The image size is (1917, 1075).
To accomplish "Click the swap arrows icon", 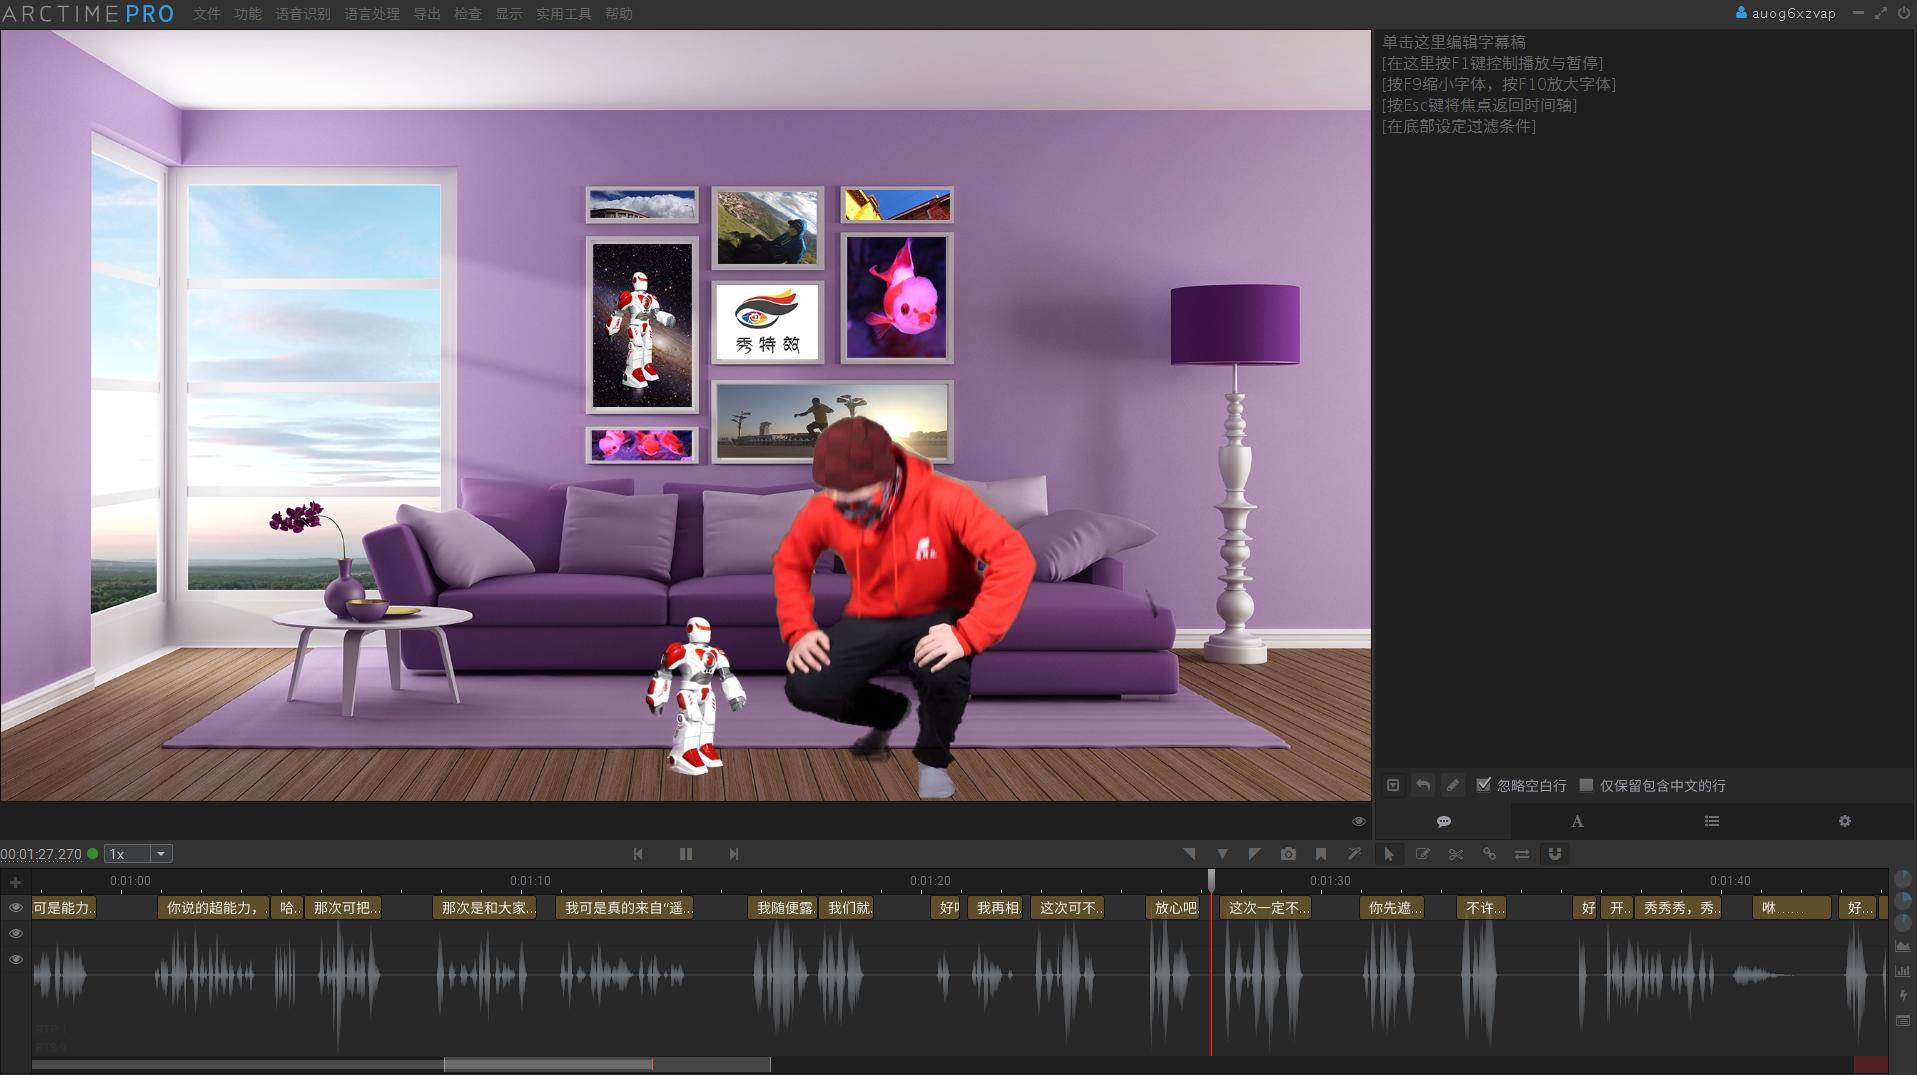I will (x=1522, y=854).
